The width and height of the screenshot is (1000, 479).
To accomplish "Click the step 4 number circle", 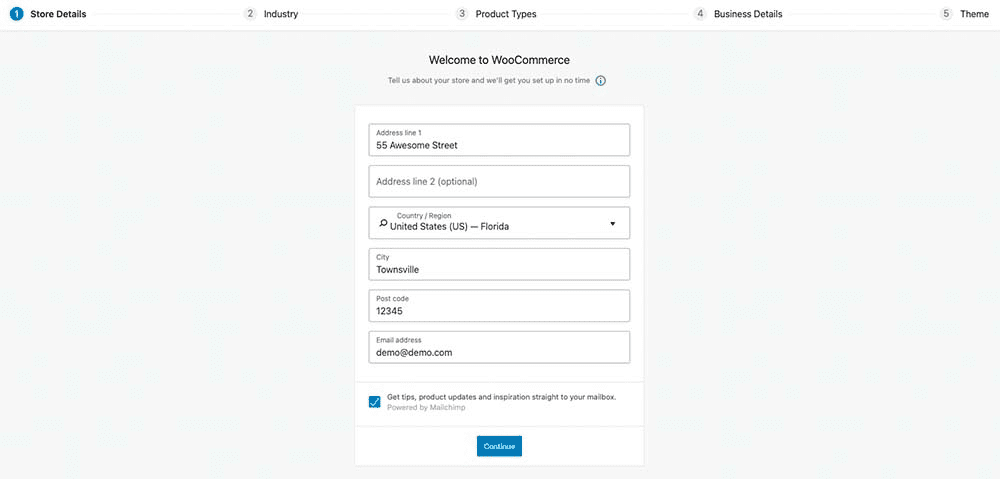I will point(700,14).
